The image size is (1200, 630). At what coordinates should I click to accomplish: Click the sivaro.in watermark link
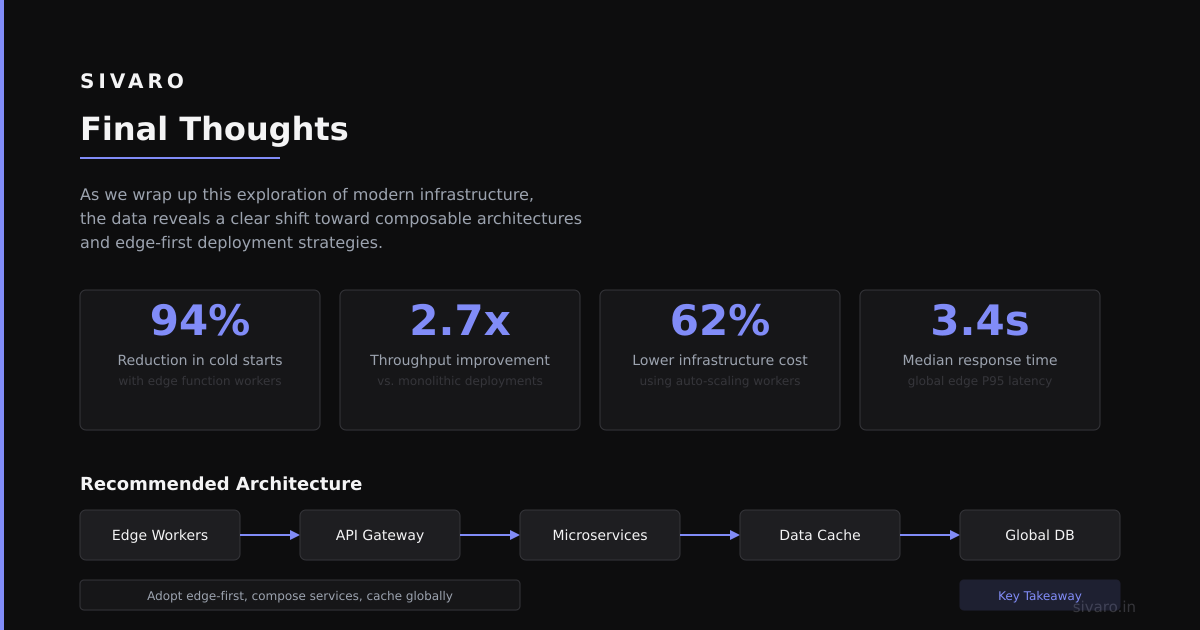(x=1104, y=606)
